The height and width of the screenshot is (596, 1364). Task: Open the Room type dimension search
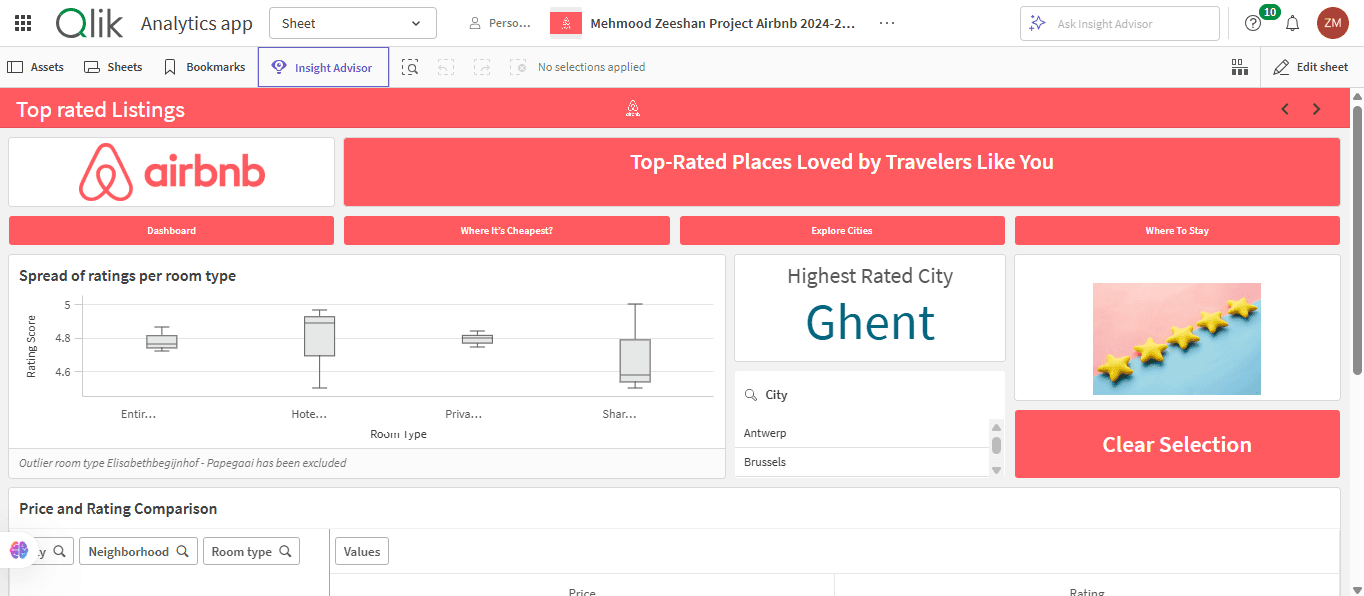tap(251, 551)
